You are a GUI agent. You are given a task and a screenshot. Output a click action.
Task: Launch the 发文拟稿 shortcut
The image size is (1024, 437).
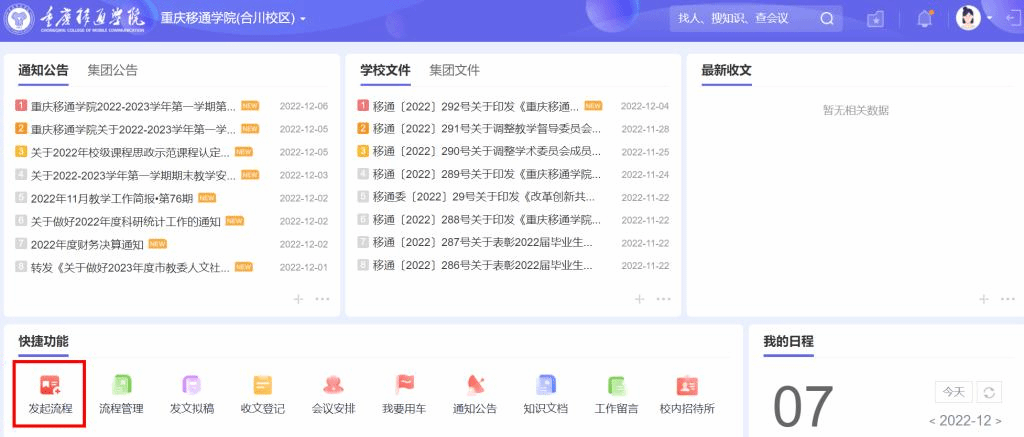(192, 386)
